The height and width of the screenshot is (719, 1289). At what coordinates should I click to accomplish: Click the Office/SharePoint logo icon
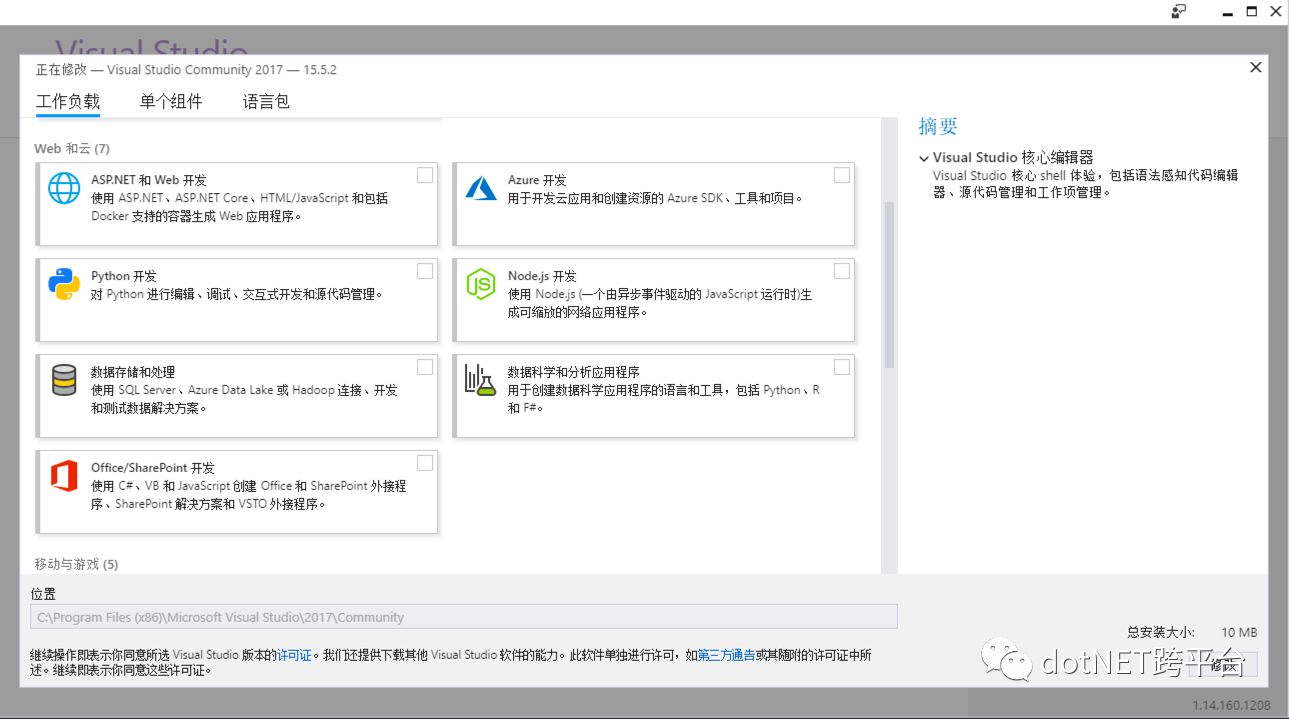[64, 476]
